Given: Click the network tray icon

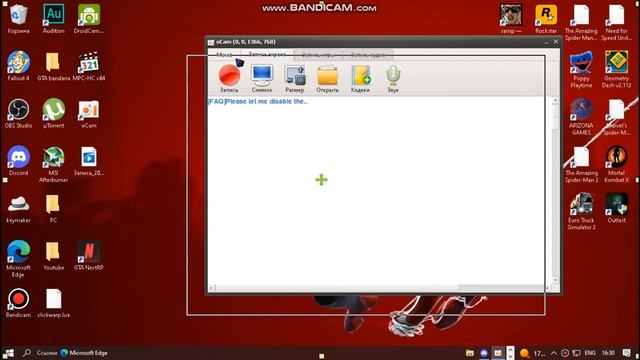Looking at the screenshot, I should (576, 353).
